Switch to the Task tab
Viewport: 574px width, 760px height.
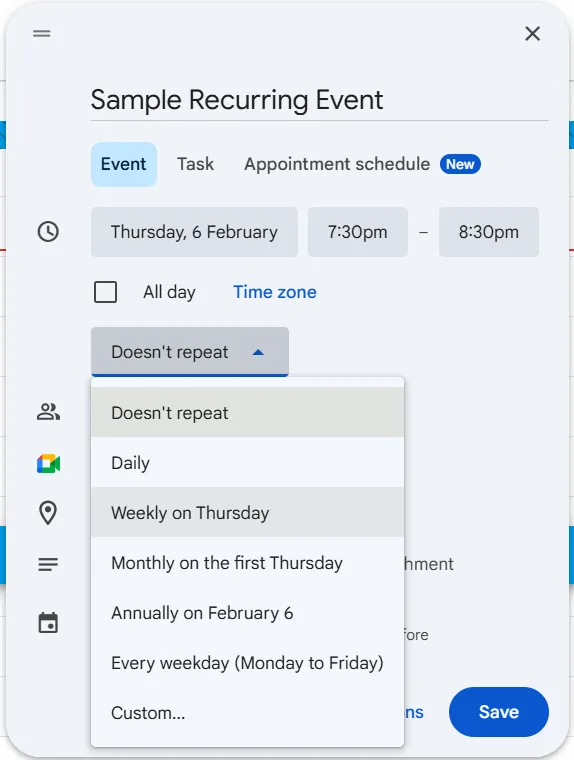[x=195, y=164]
